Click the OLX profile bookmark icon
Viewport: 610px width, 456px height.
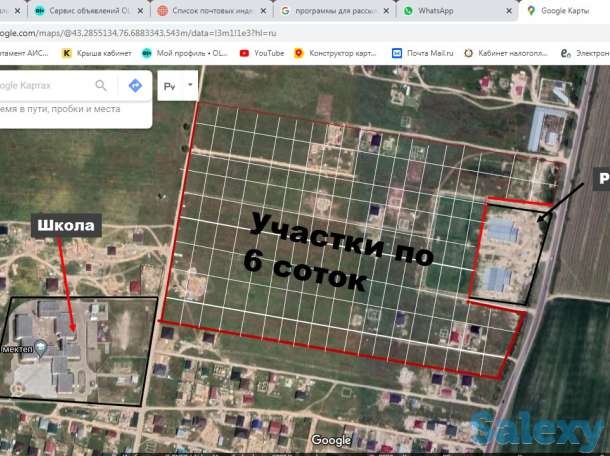tap(147, 53)
